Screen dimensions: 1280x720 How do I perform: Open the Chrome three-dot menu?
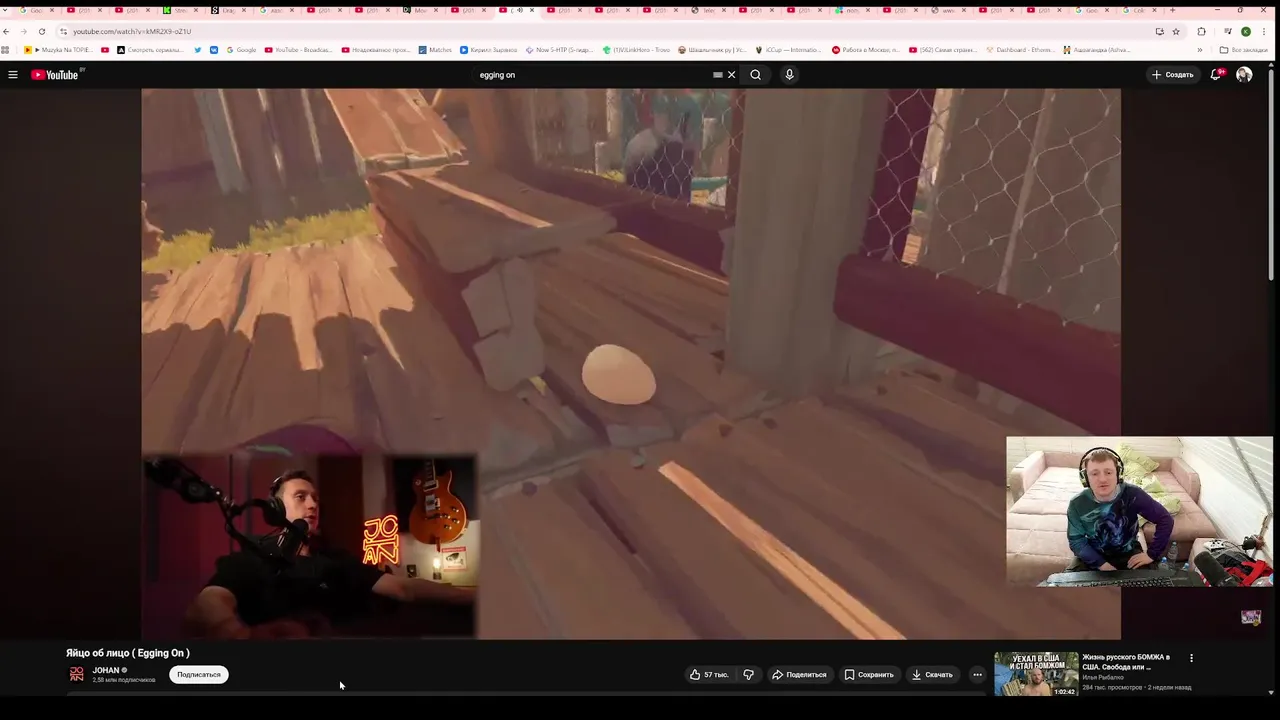point(1265,31)
